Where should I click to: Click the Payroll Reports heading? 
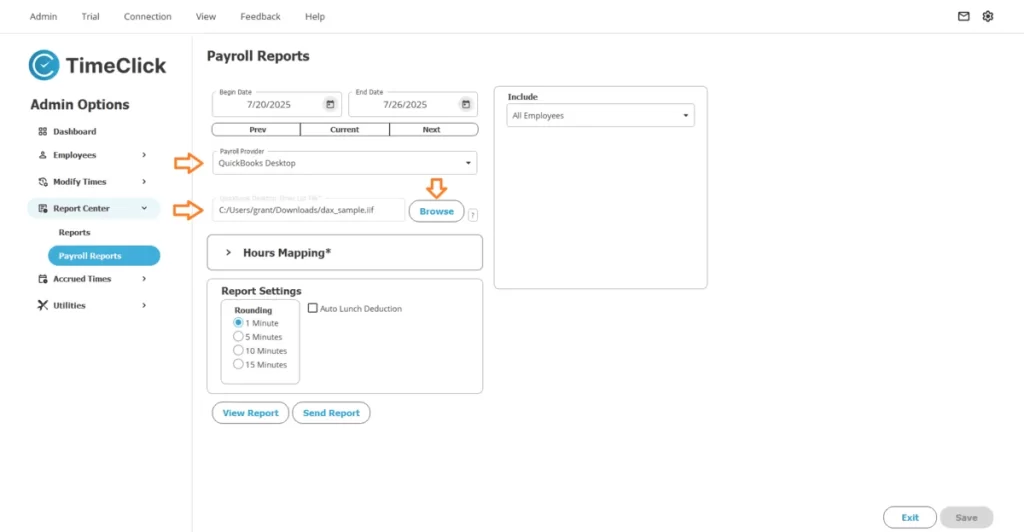(258, 56)
